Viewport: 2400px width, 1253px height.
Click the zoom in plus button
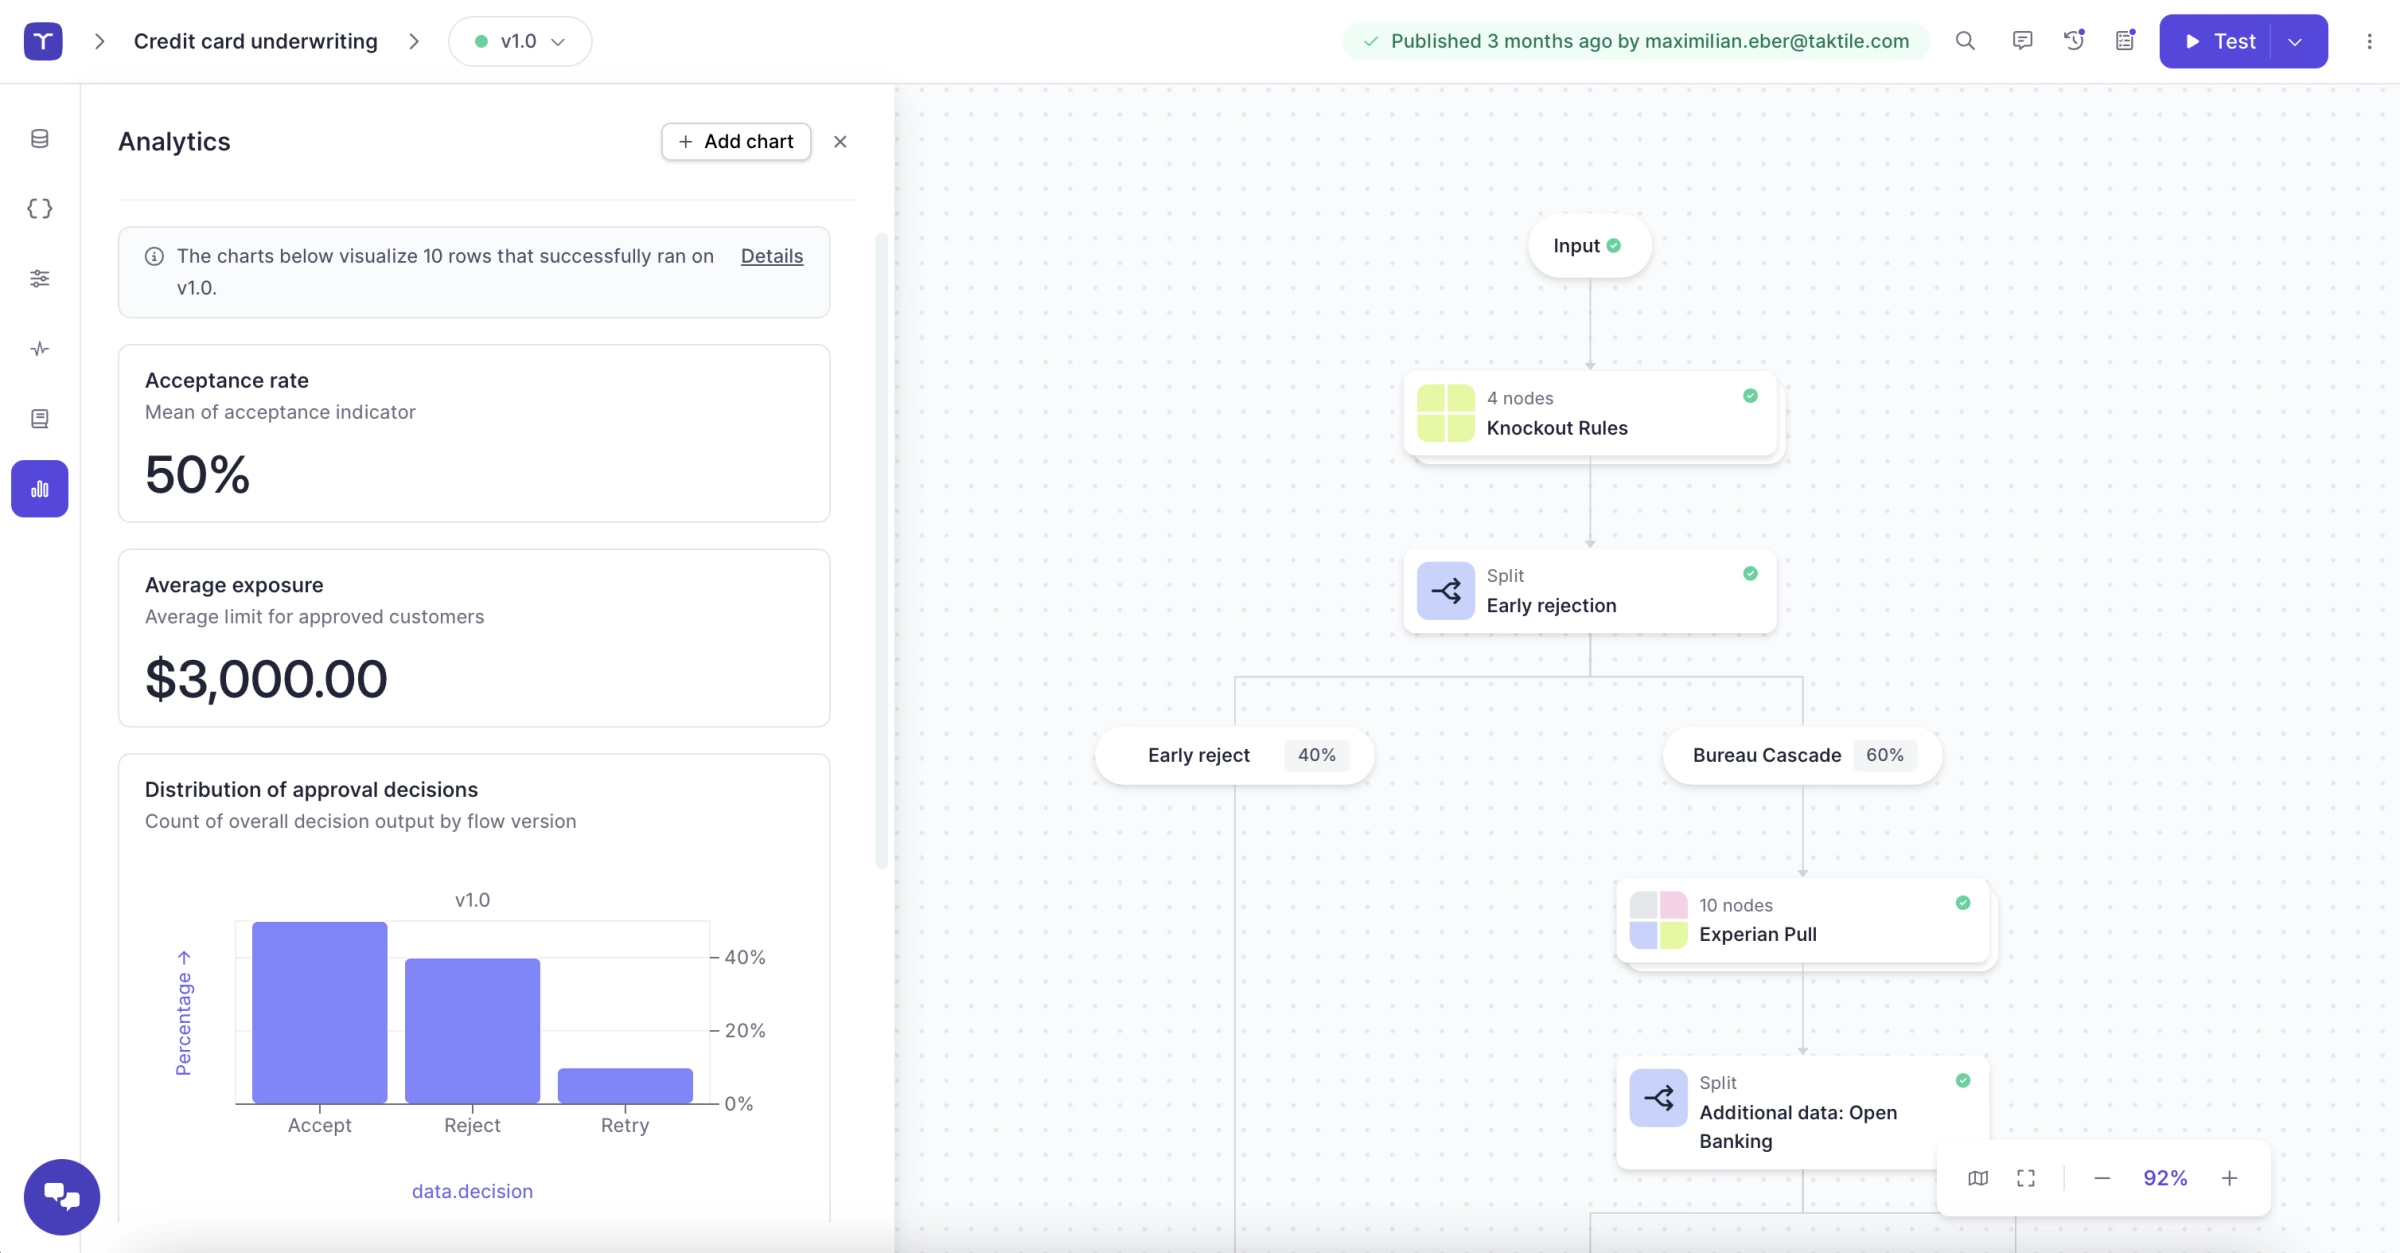pyautogui.click(x=2230, y=1178)
